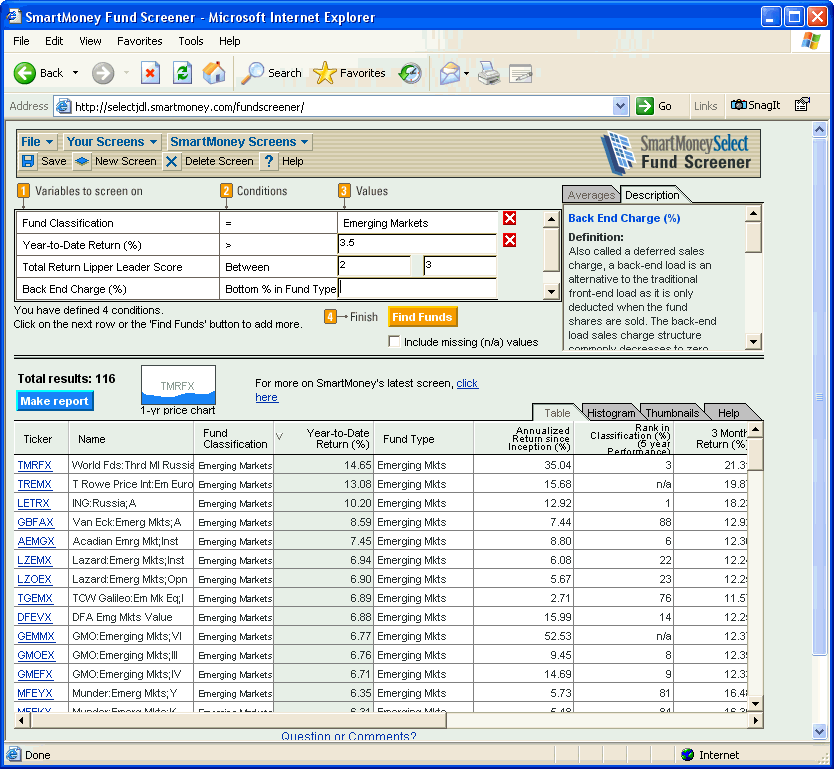
Task: Remove the Fund Classification condition via red X
Action: pos(509,218)
